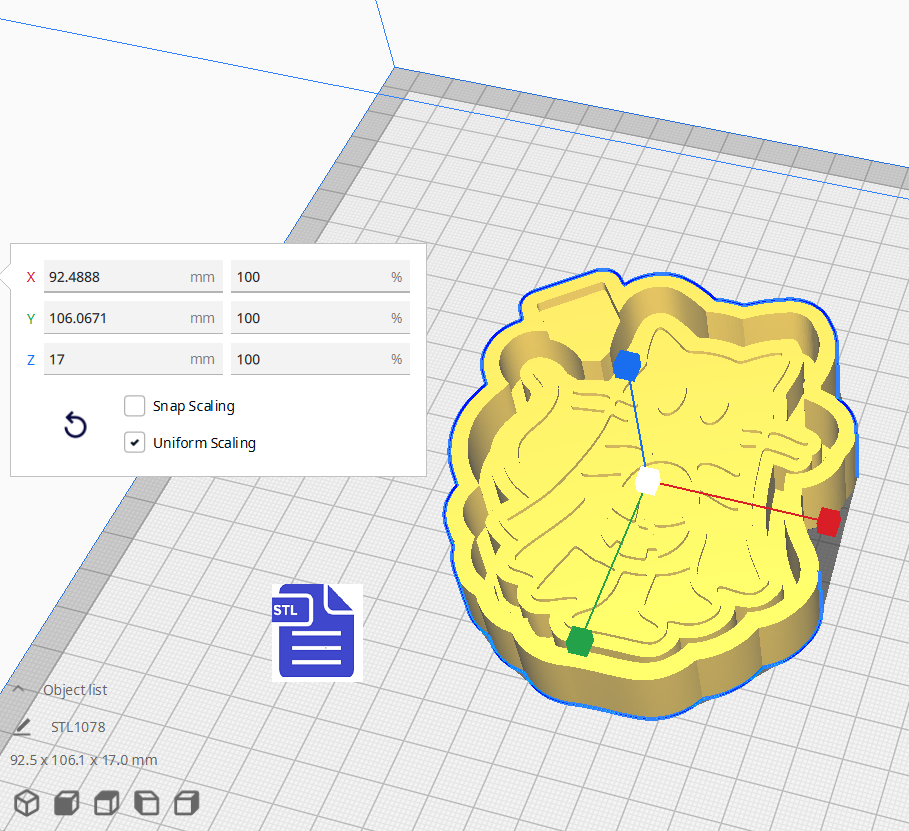This screenshot has width=909, height=831.
Task: Edit the Y dimension value field
Action: tap(132, 318)
